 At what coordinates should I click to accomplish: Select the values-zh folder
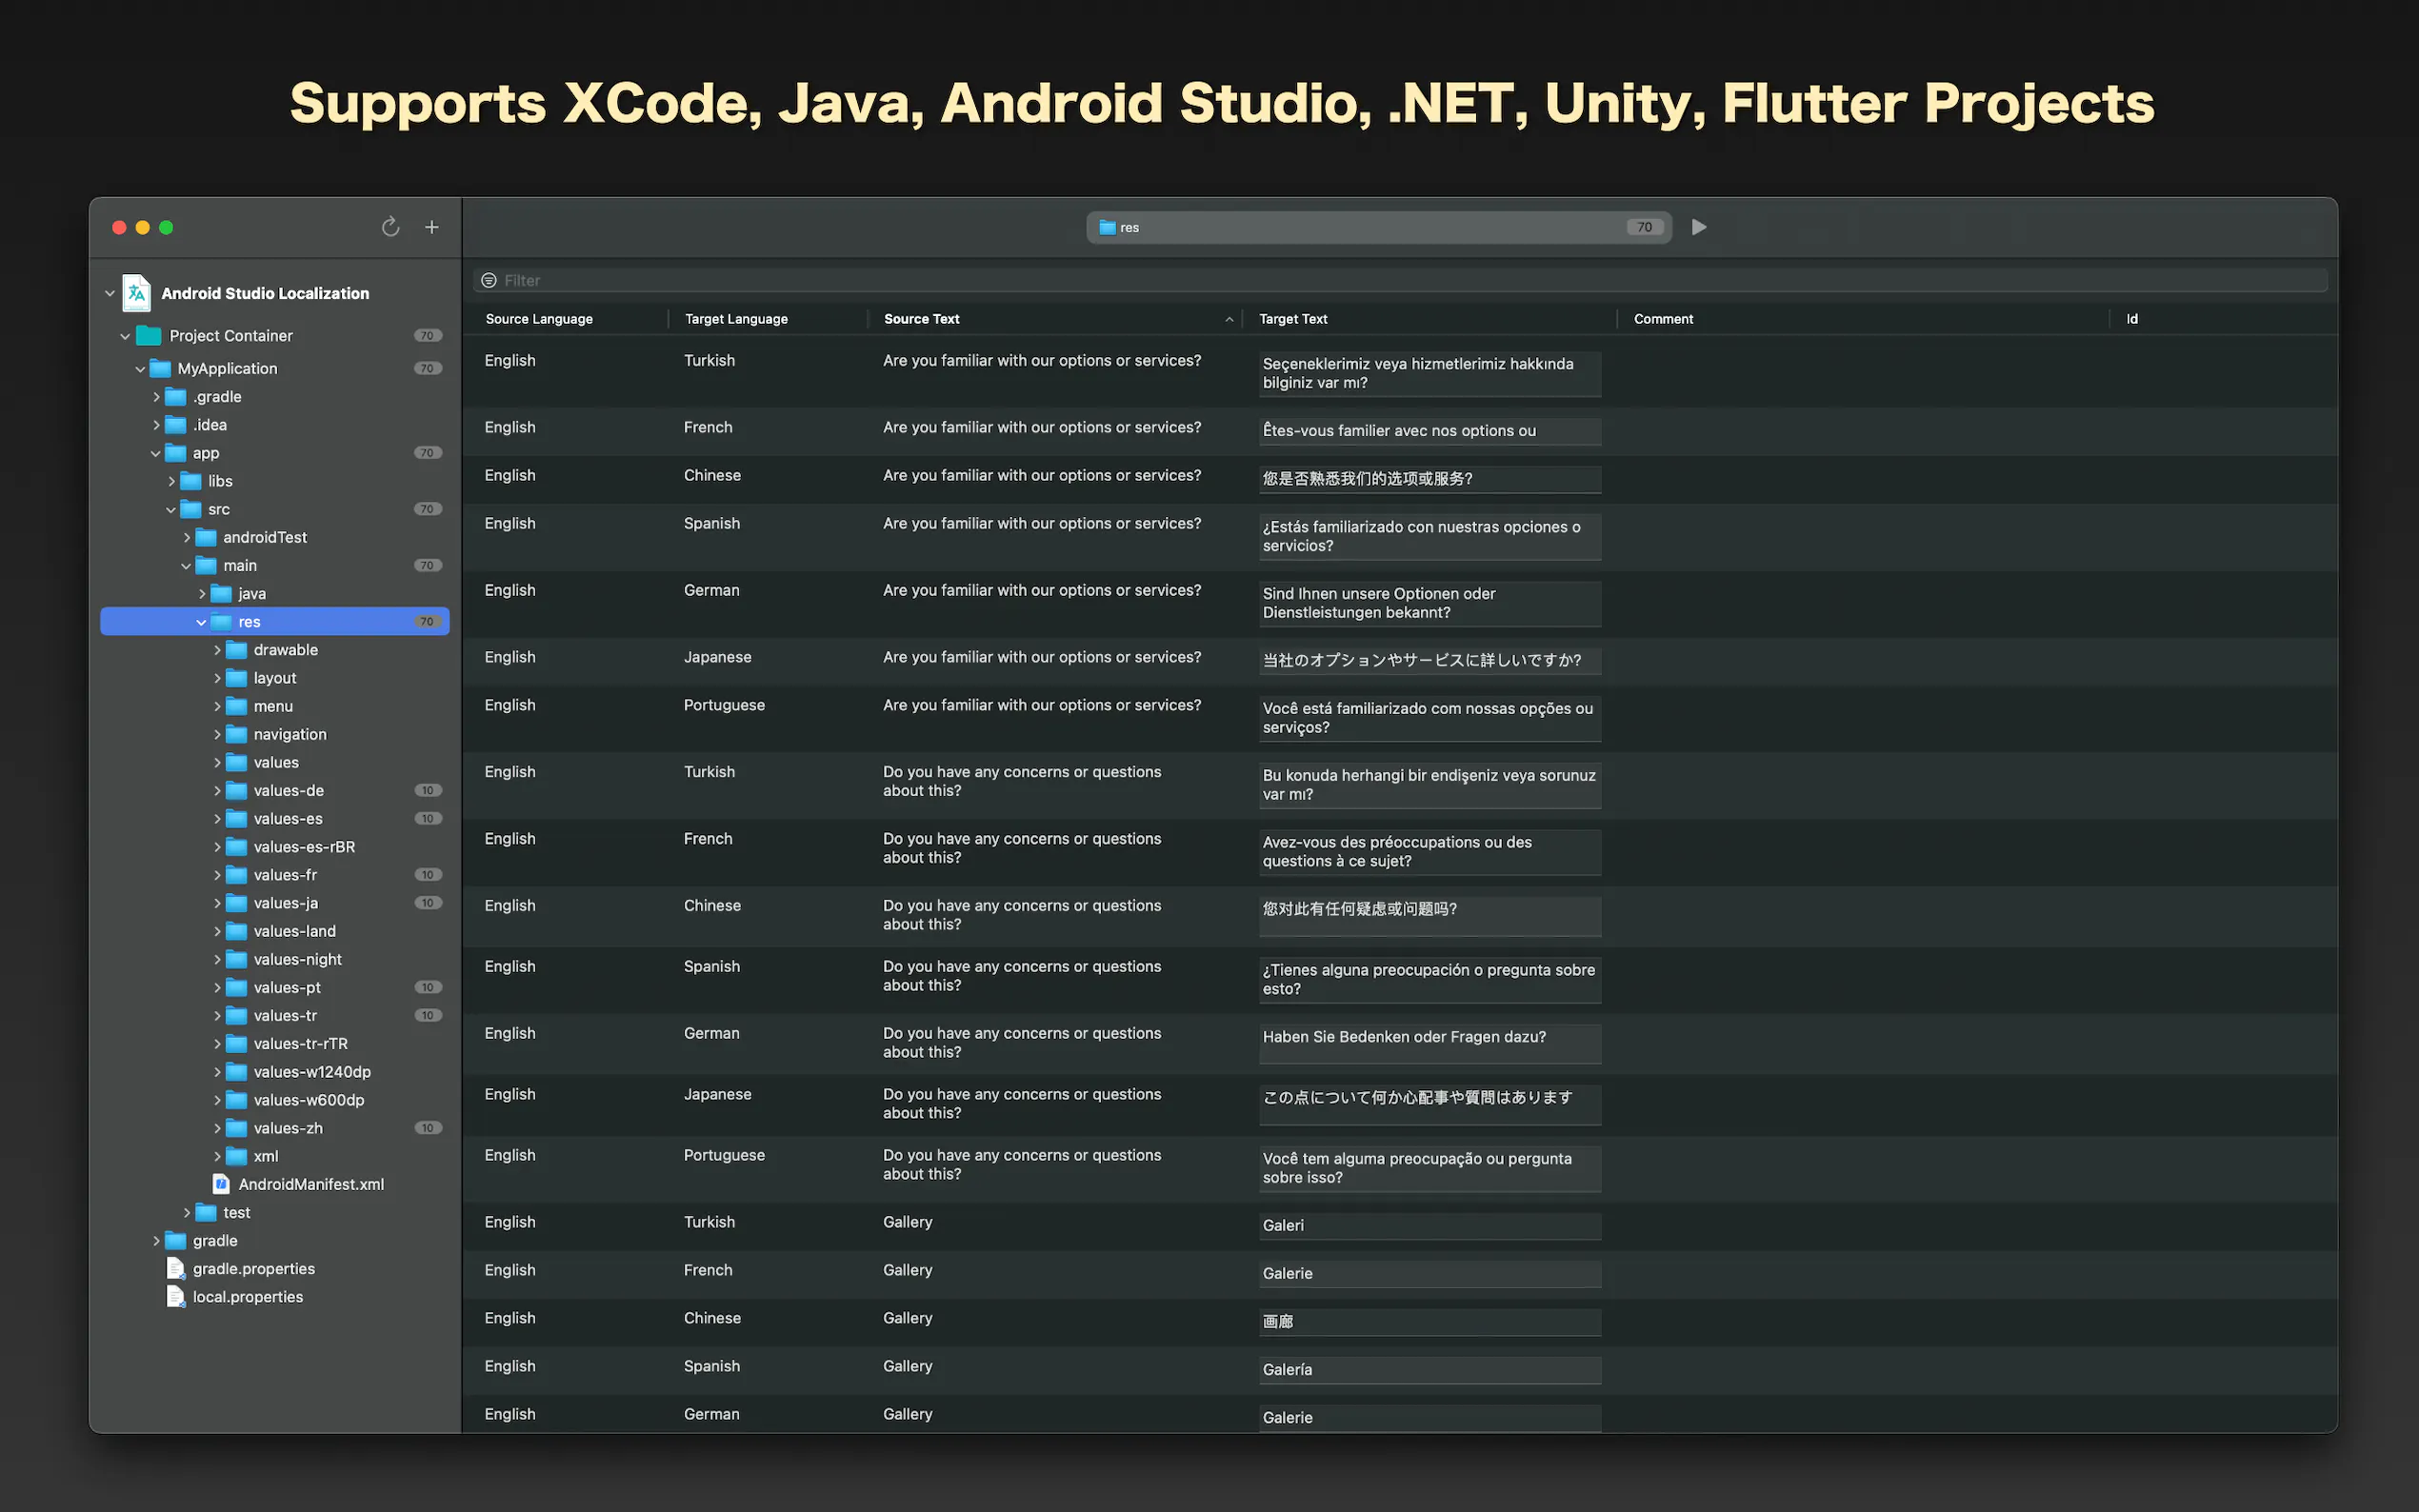[x=288, y=1128]
